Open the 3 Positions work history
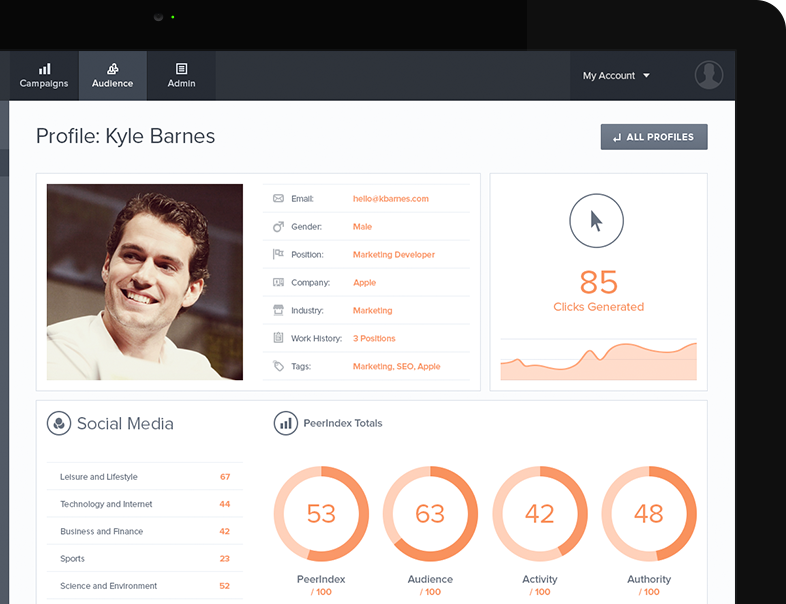Image resolution: width=786 pixels, height=604 pixels. 374,338
